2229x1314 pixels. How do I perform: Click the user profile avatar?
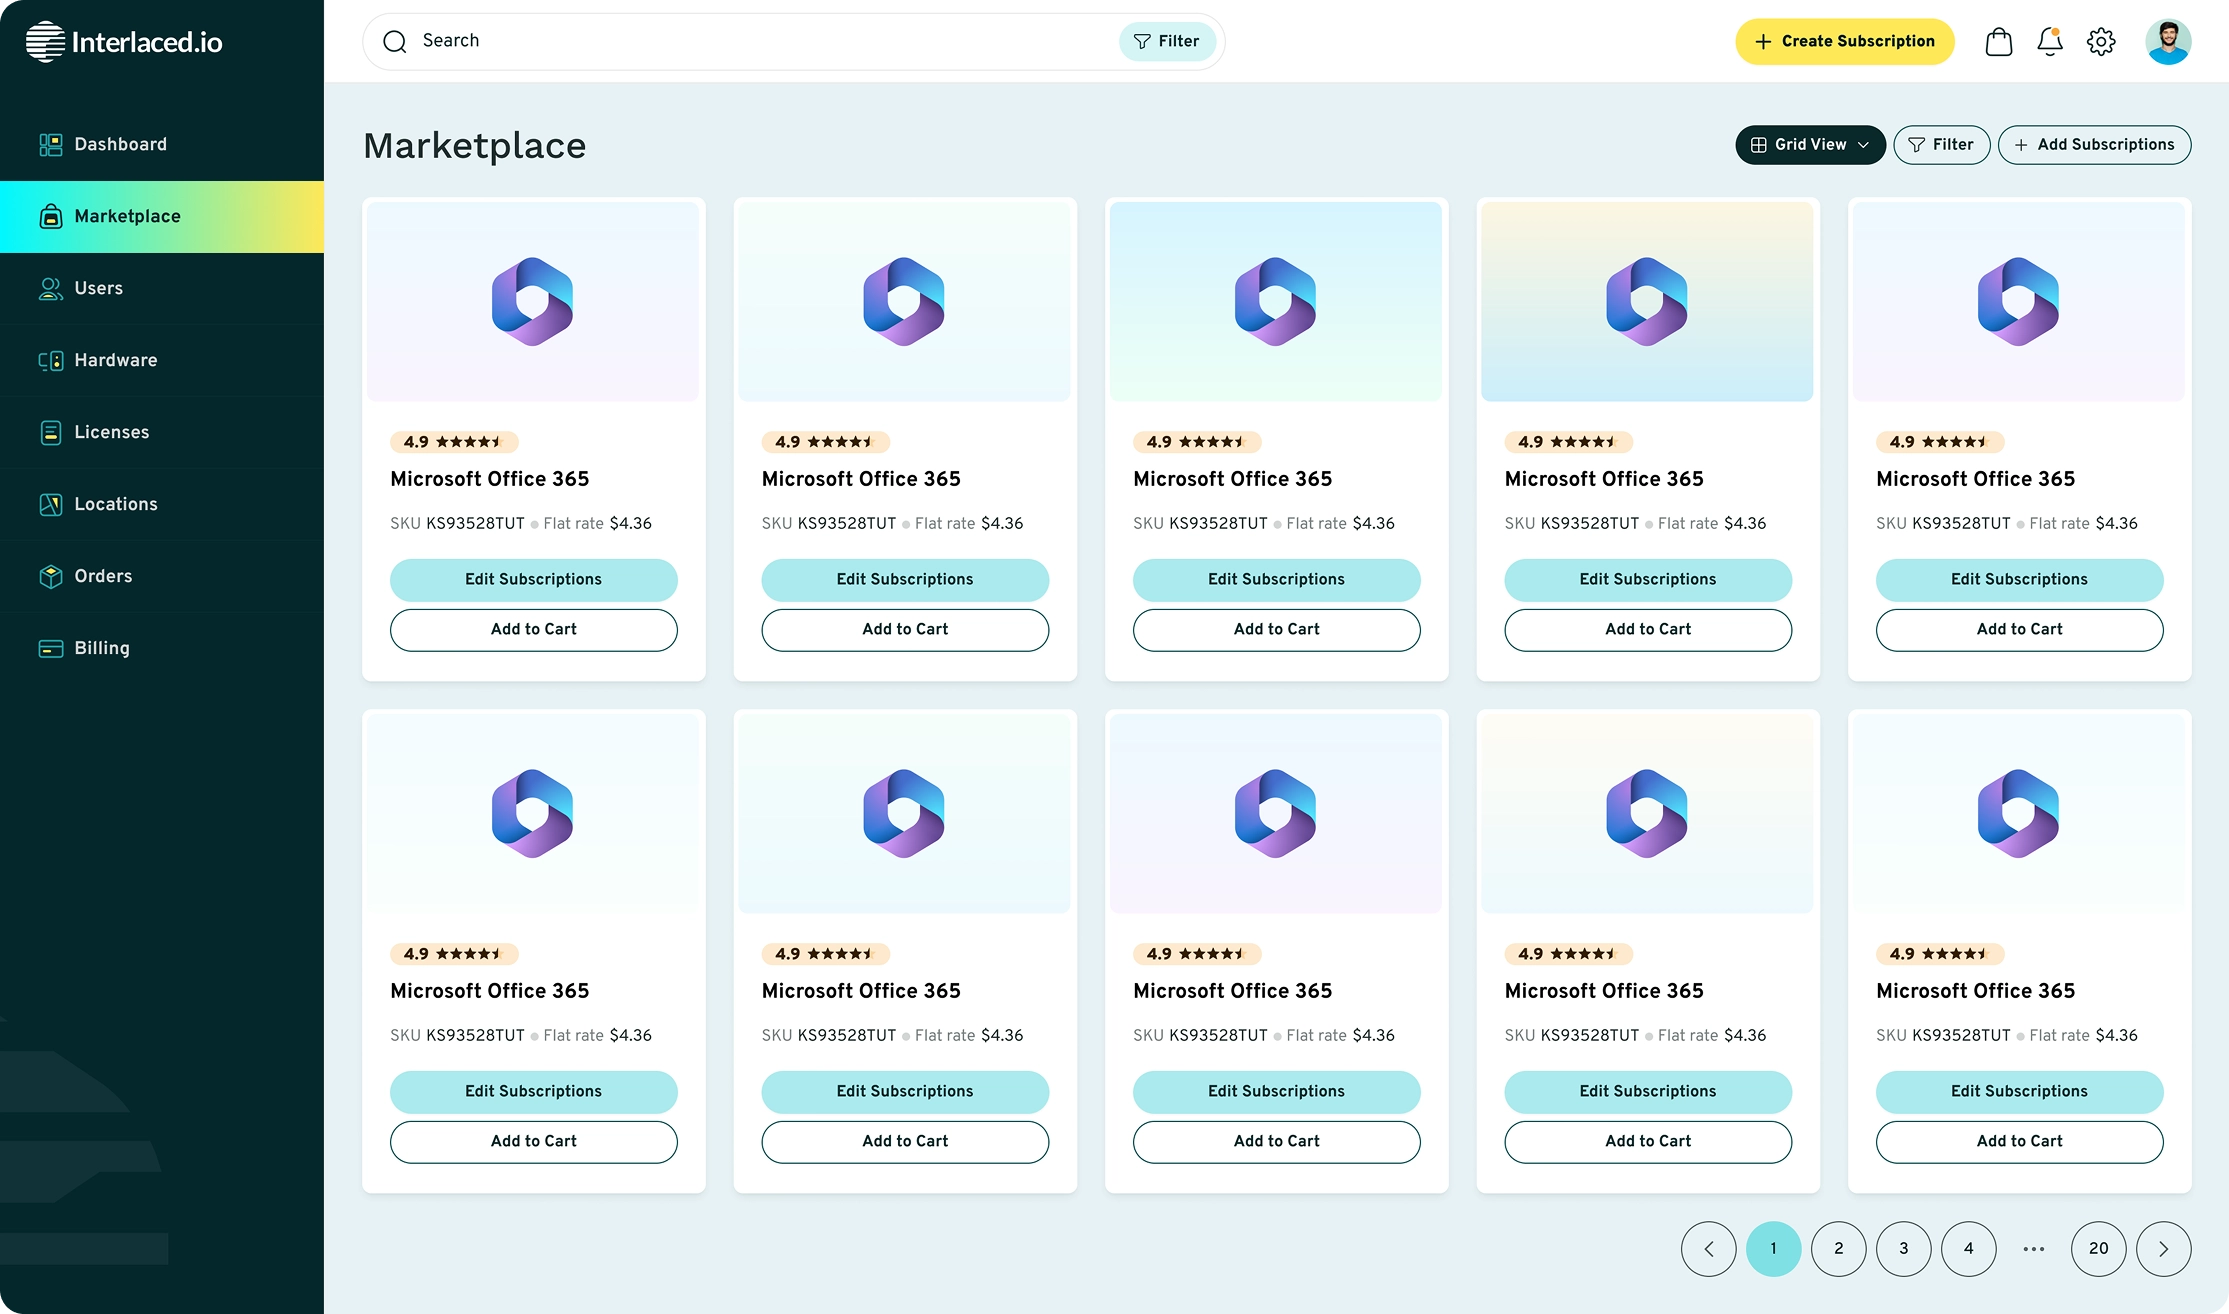pos(2167,41)
